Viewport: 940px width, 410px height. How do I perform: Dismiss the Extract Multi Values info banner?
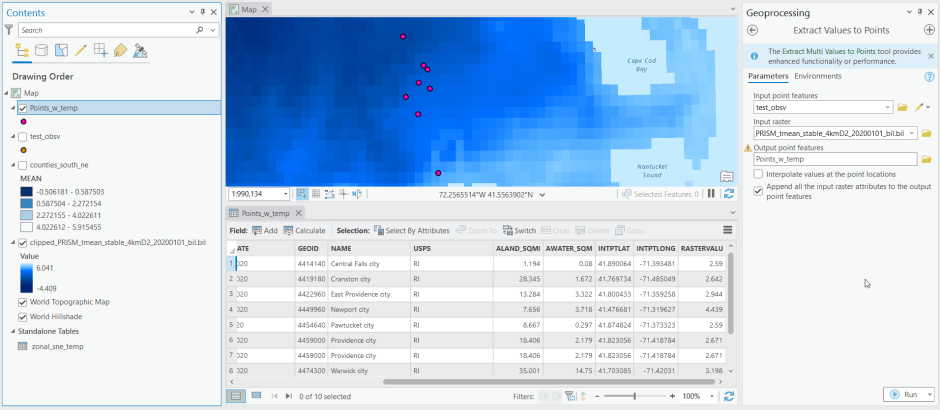931,56
